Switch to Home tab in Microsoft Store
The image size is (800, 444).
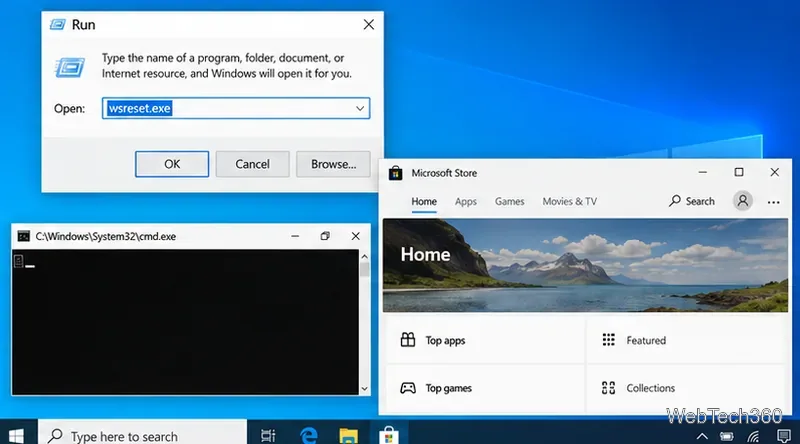(x=424, y=202)
